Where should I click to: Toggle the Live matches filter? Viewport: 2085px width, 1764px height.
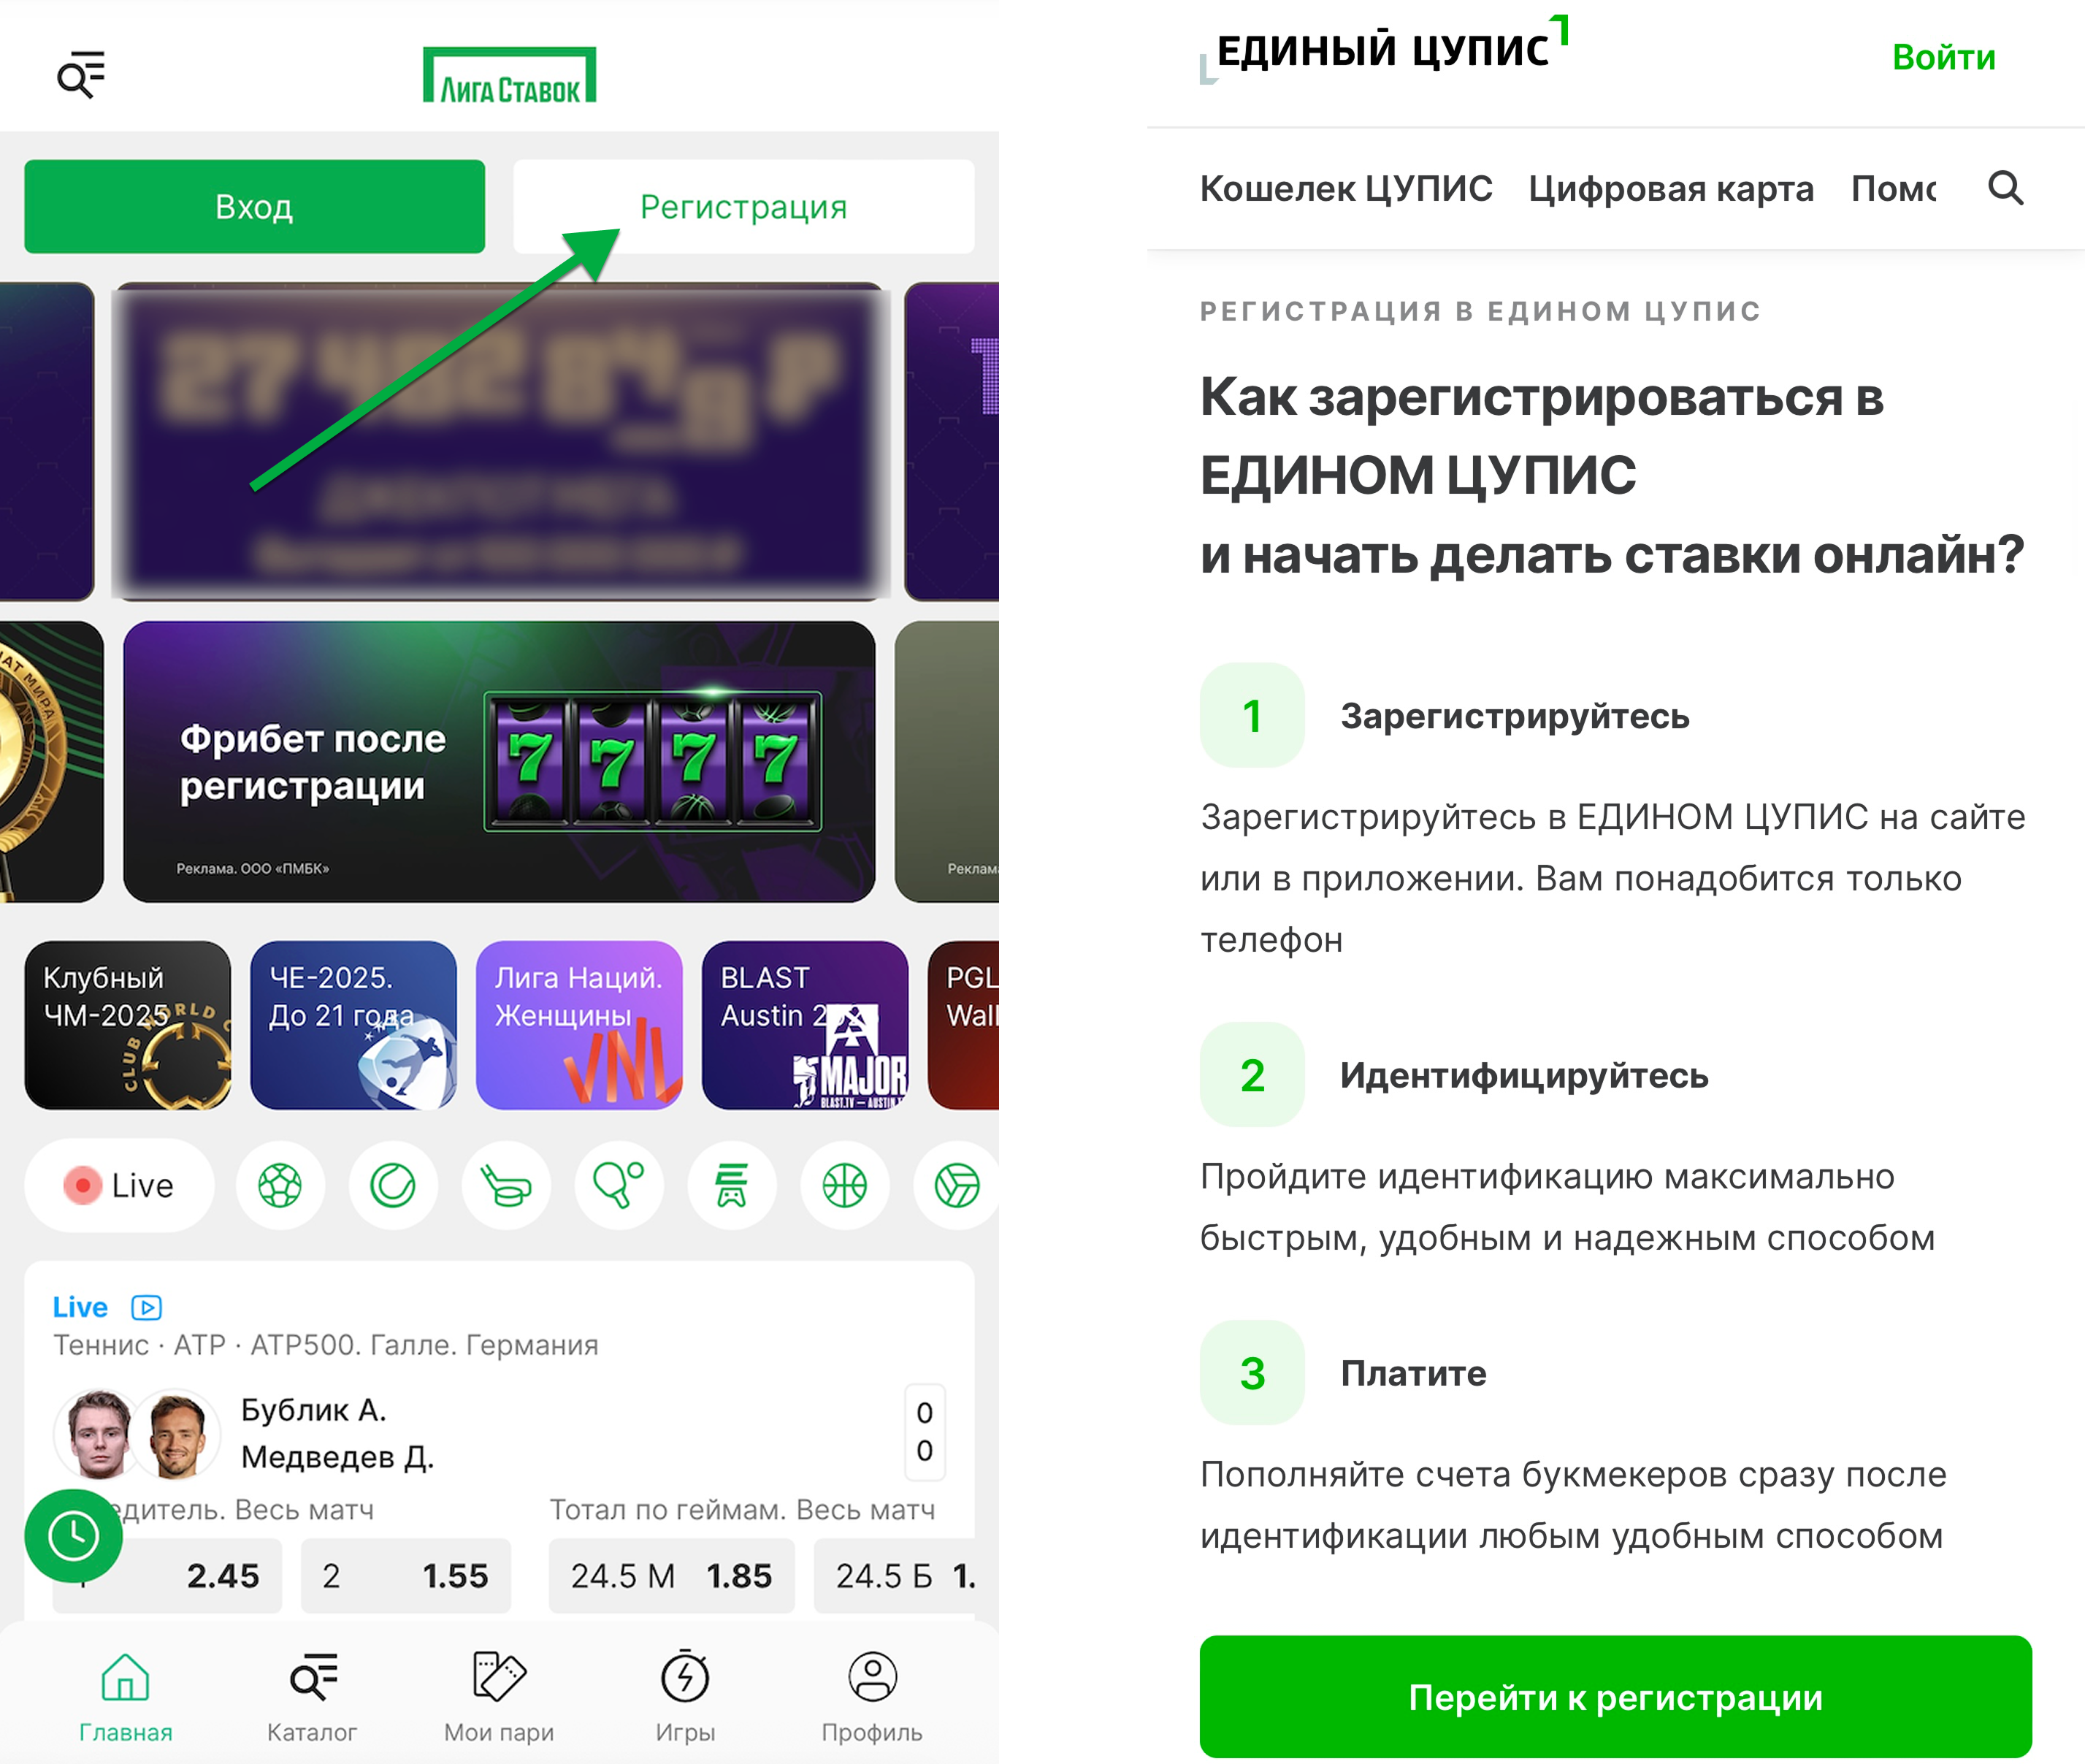(120, 1186)
